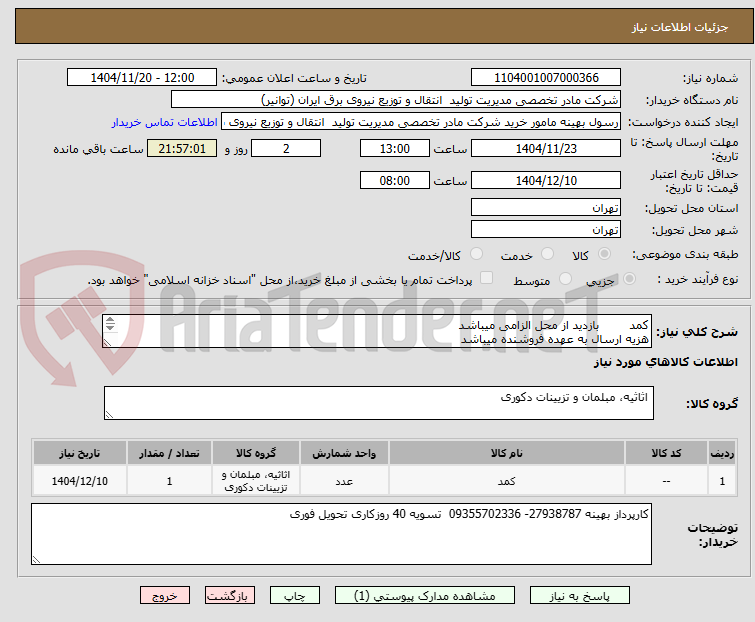
Task: Click the buyer organization name field
Action: tap(396, 100)
